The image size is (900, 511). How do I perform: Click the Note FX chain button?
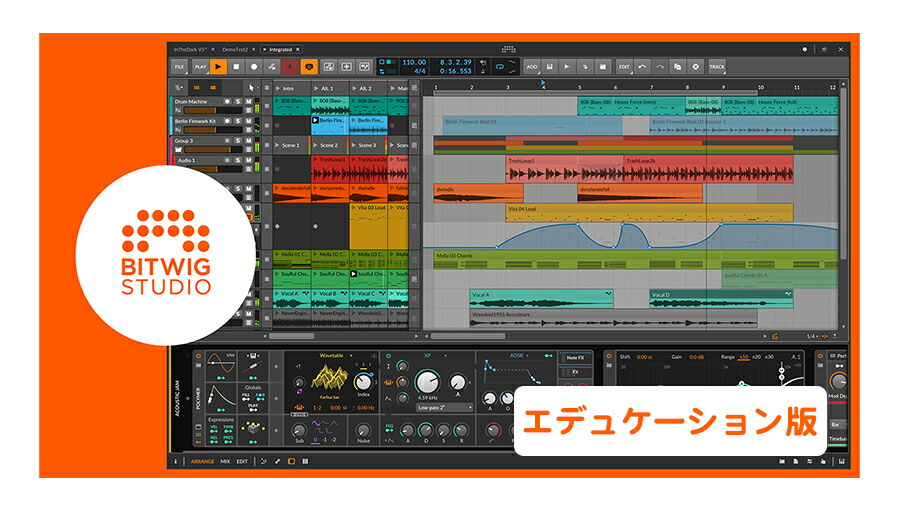coord(575,358)
